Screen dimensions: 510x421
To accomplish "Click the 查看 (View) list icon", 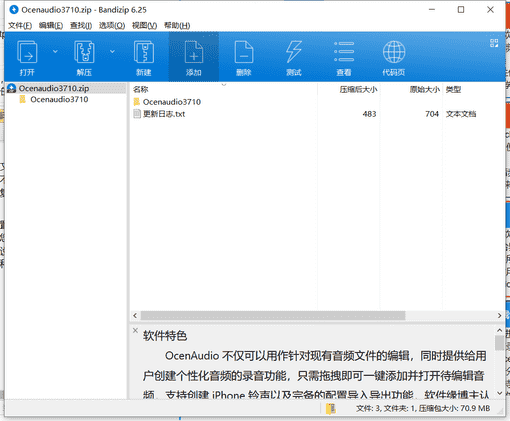I will (344, 52).
